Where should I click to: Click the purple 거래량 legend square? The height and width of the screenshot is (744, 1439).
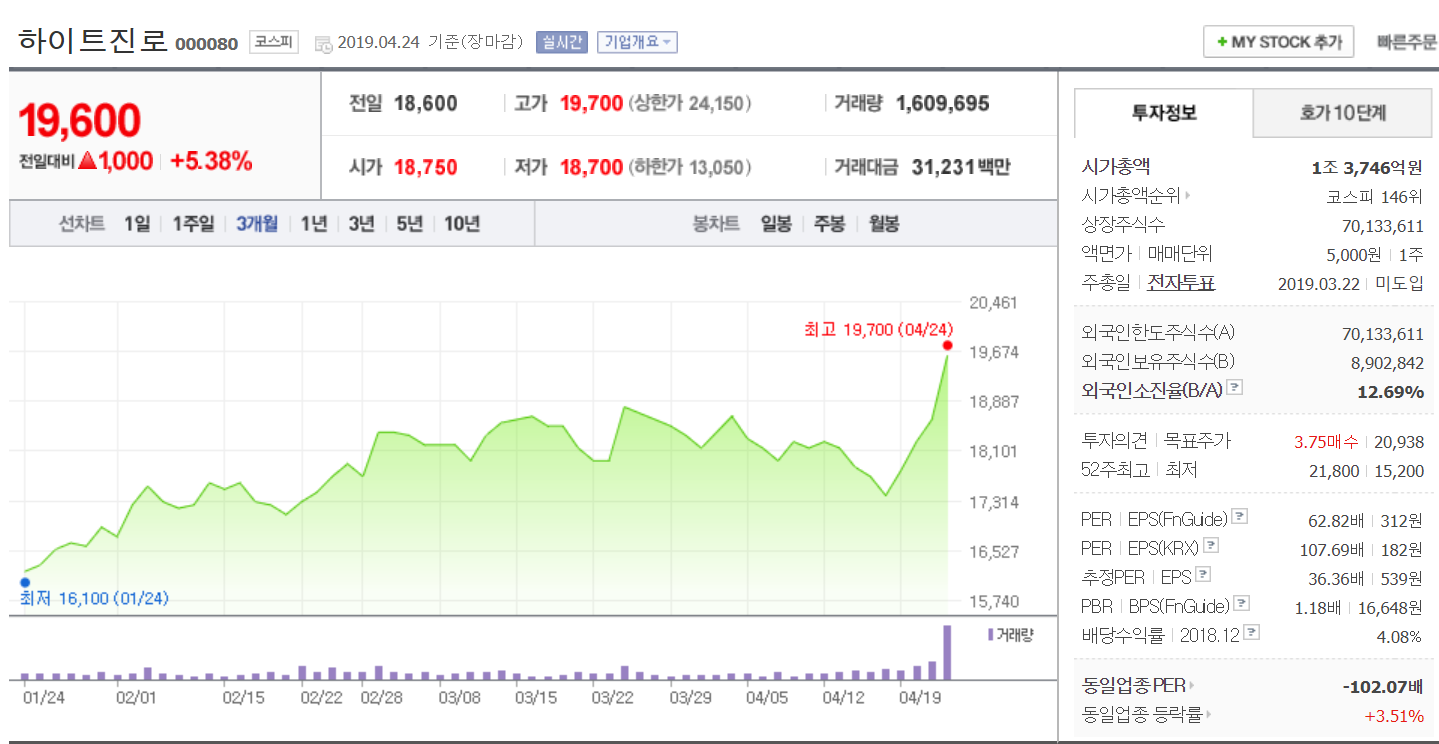[991, 634]
